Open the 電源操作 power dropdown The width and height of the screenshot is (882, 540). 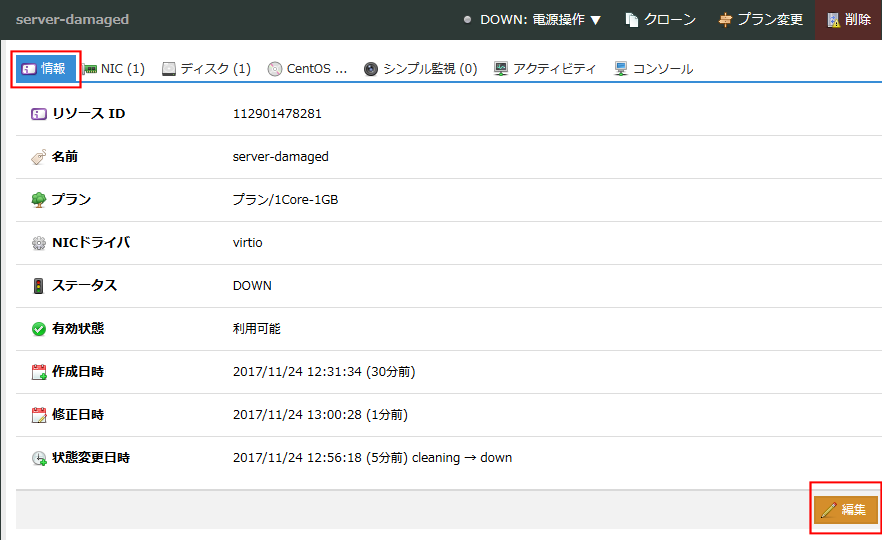[540, 20]
